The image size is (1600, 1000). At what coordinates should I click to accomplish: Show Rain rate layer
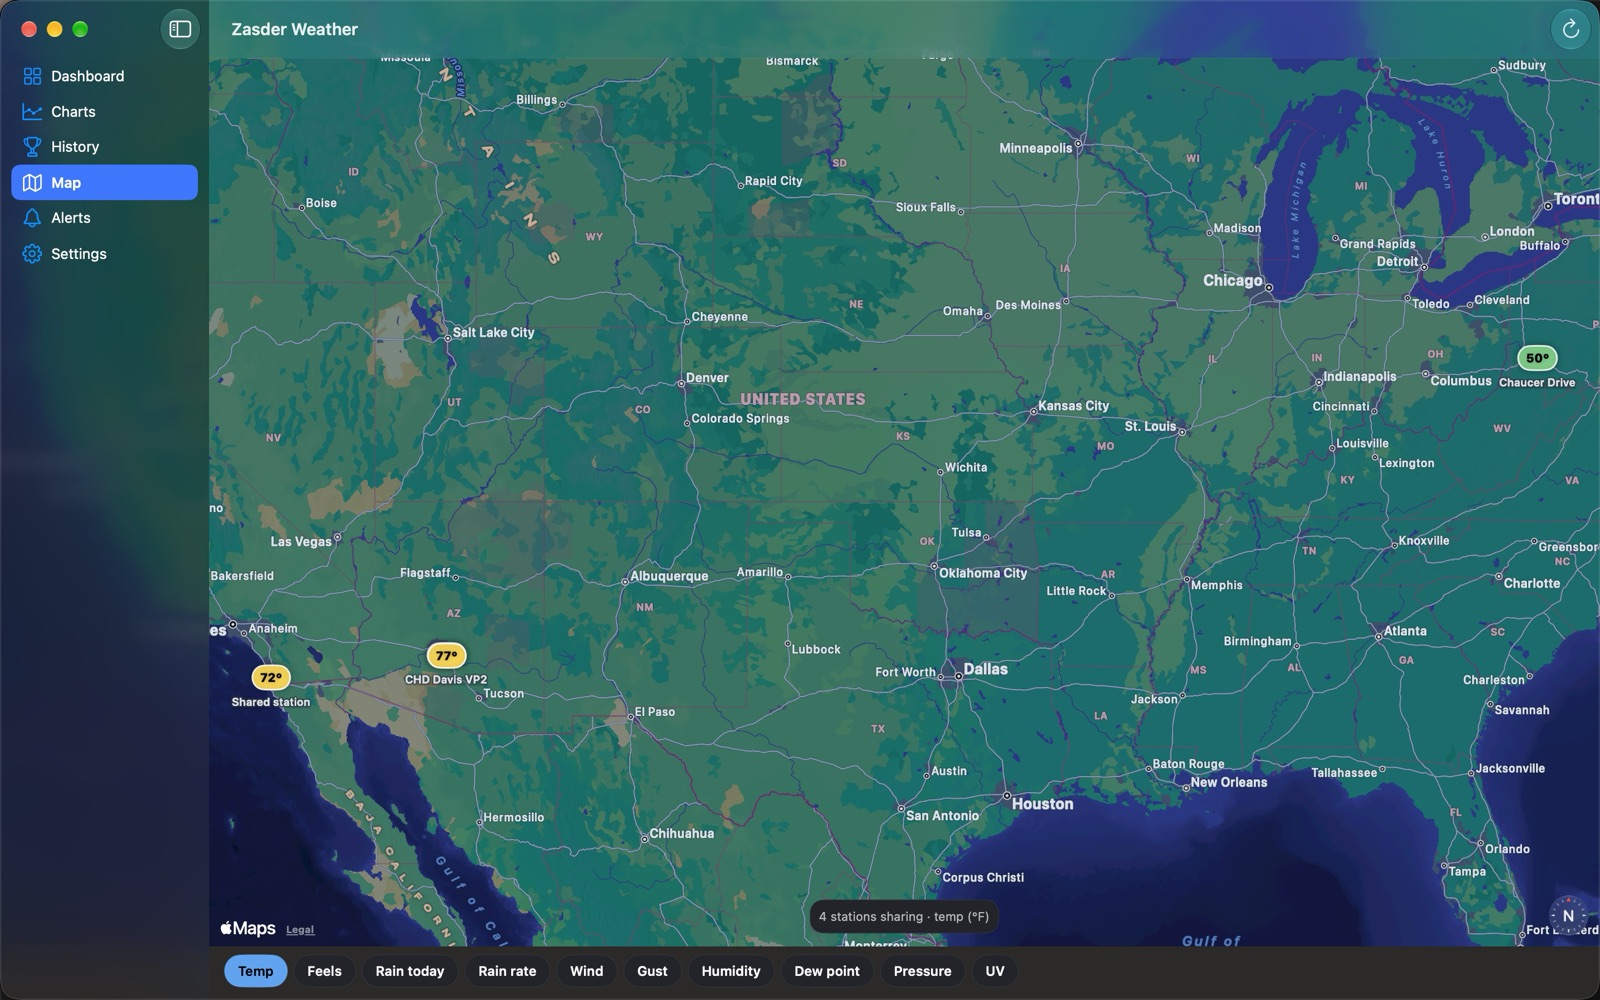click(x=507, y=971)
